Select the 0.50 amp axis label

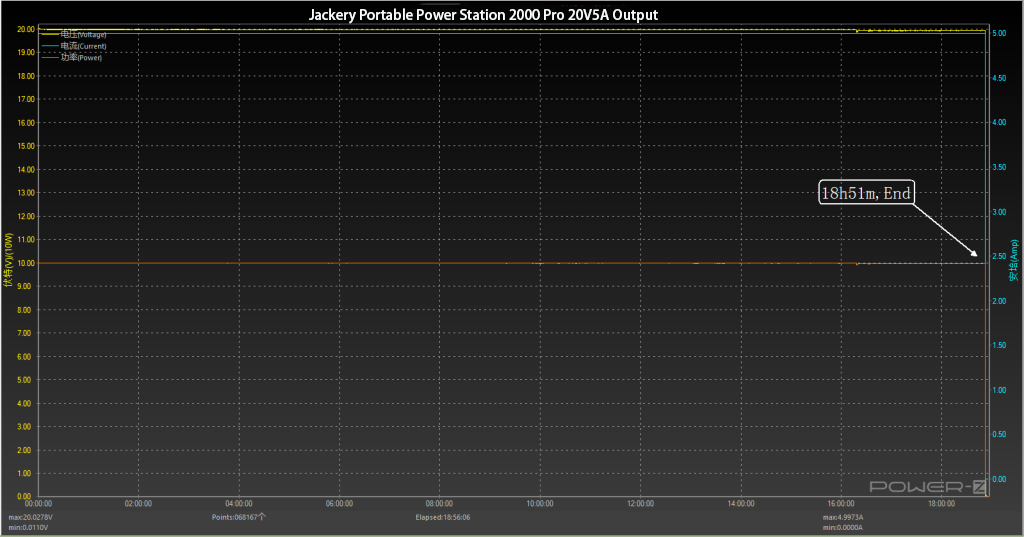tap(999, 434)
